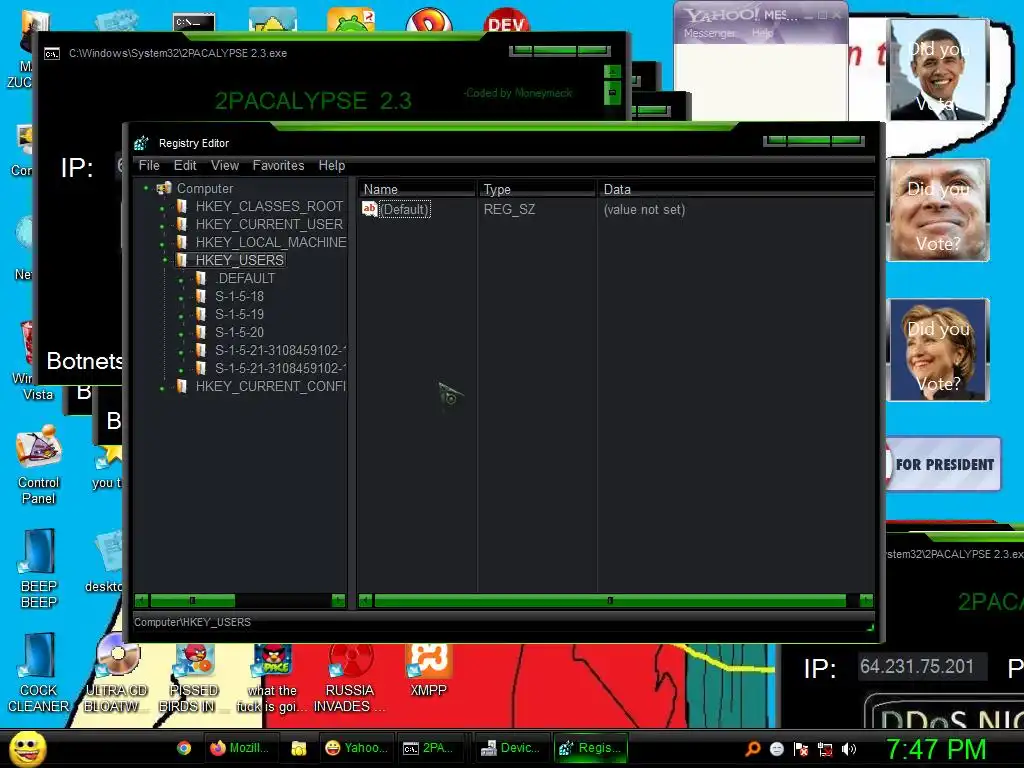Image resolution: width=1024 pixels, height=768 pixels.
Task: Click the Type column header
Action: point(537,189)
